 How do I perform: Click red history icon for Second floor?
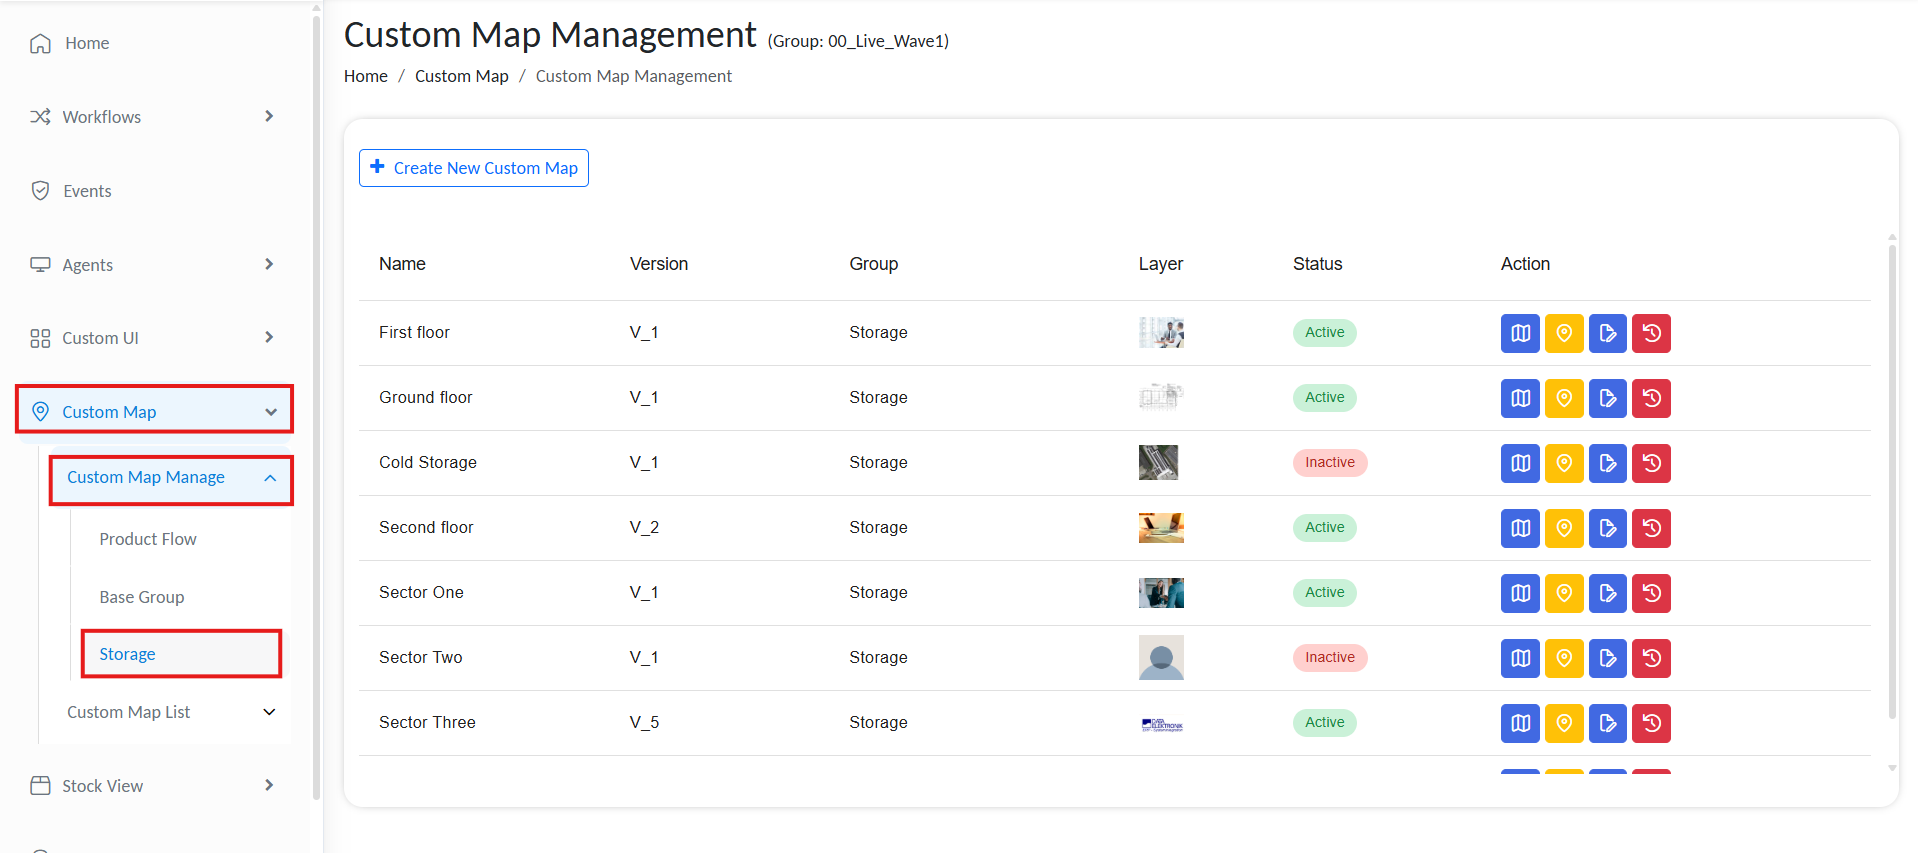click(x=1651, y=528)
